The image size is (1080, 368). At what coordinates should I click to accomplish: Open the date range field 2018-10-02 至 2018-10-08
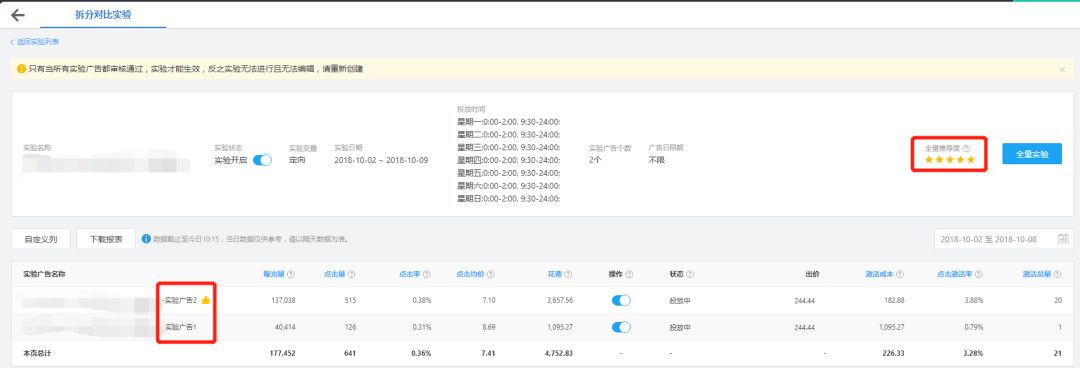pyautogui.click(x=1003, y=239)
